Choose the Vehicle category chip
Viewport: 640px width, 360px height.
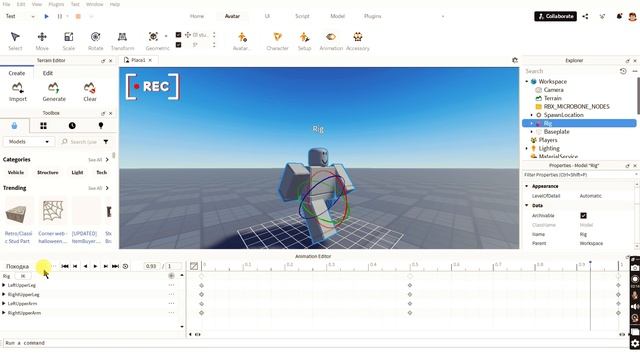coord(16,173)
